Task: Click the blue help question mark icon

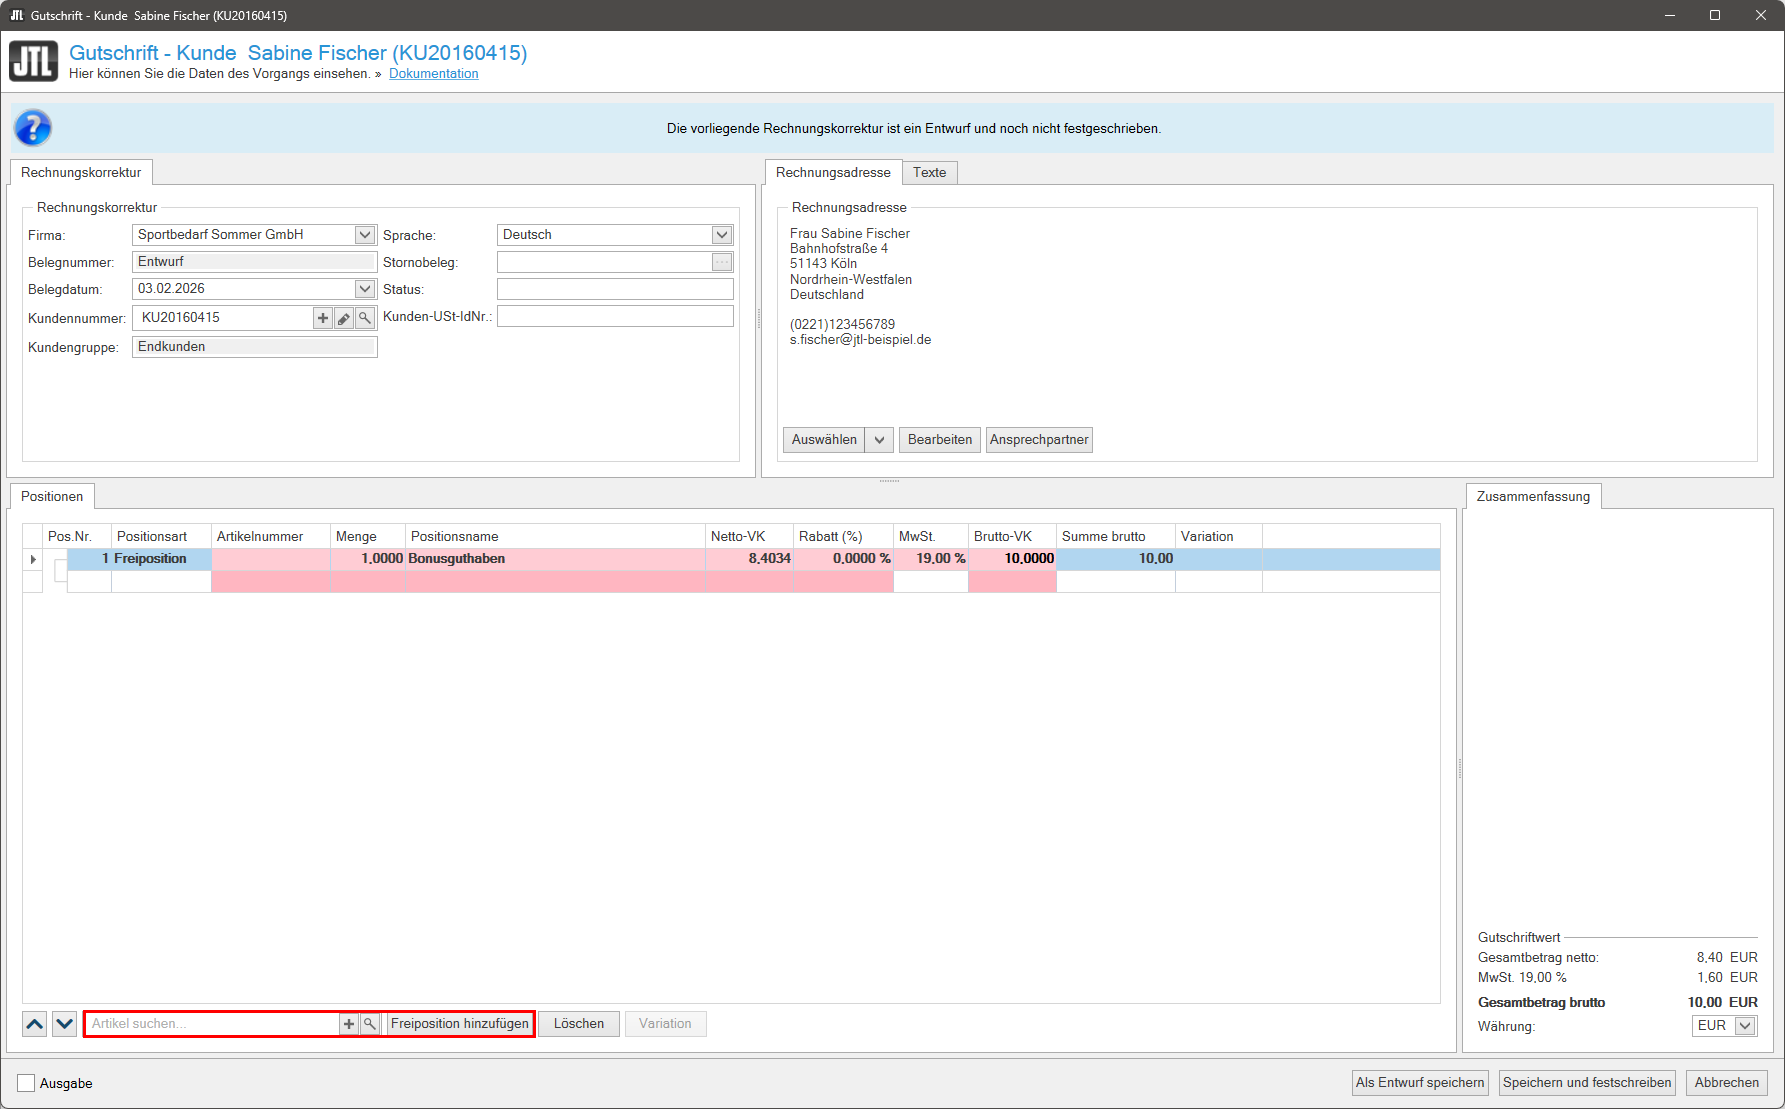Action: pyautogui.click(x=32, y=128)
